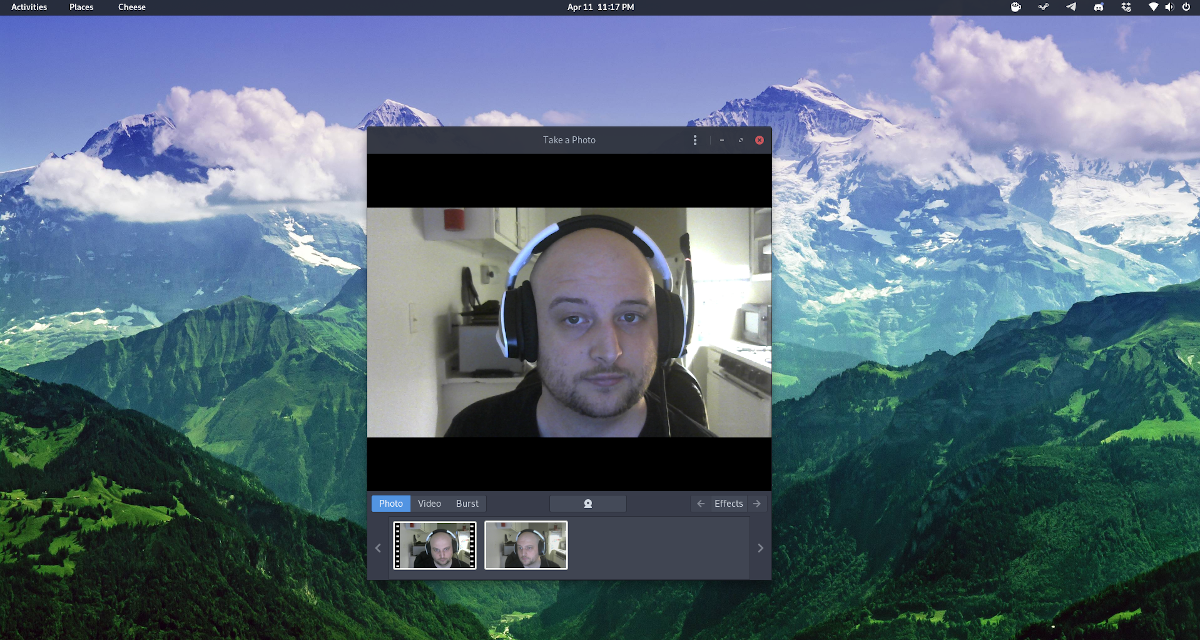Expand thumbnail strip right chevron

pyautogui.click(x=760, y=548)
